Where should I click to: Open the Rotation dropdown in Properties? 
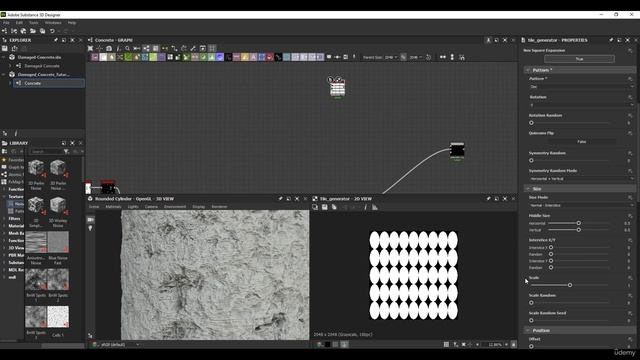click(x=582, y=105)
